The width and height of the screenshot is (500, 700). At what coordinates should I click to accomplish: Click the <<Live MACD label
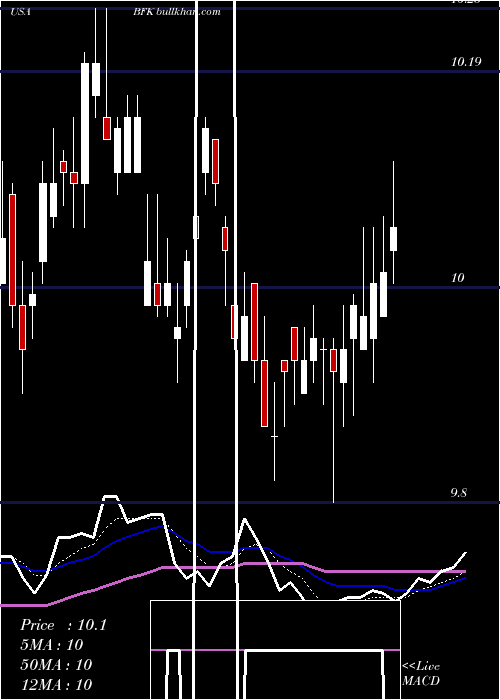point(421,673)
